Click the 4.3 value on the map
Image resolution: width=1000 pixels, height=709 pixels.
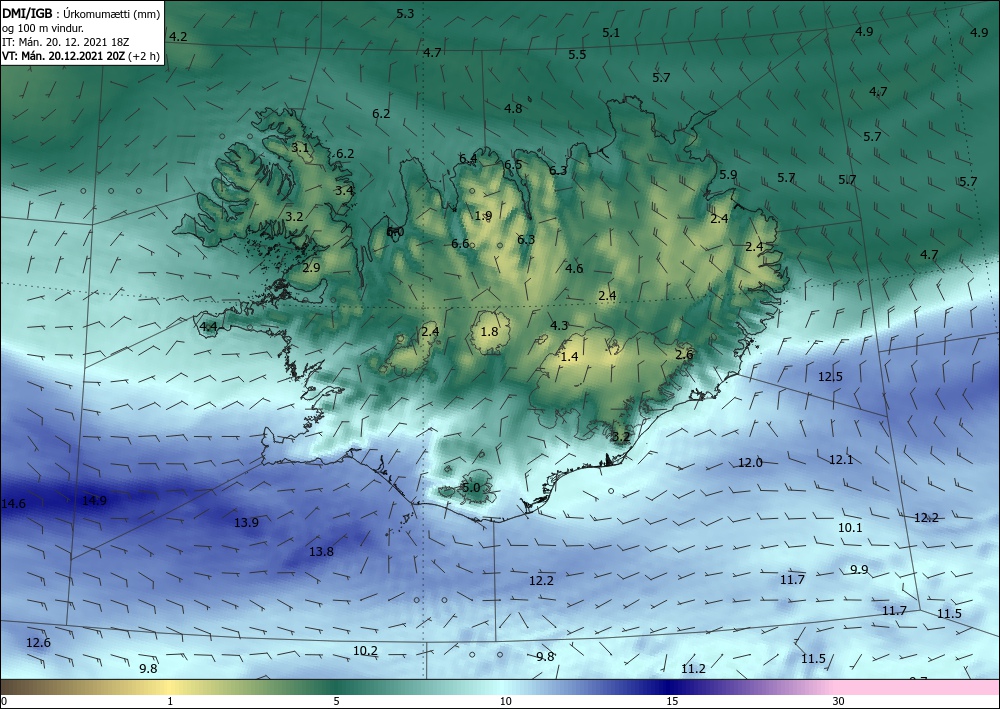pyautogui.click(x=559, y=326)
